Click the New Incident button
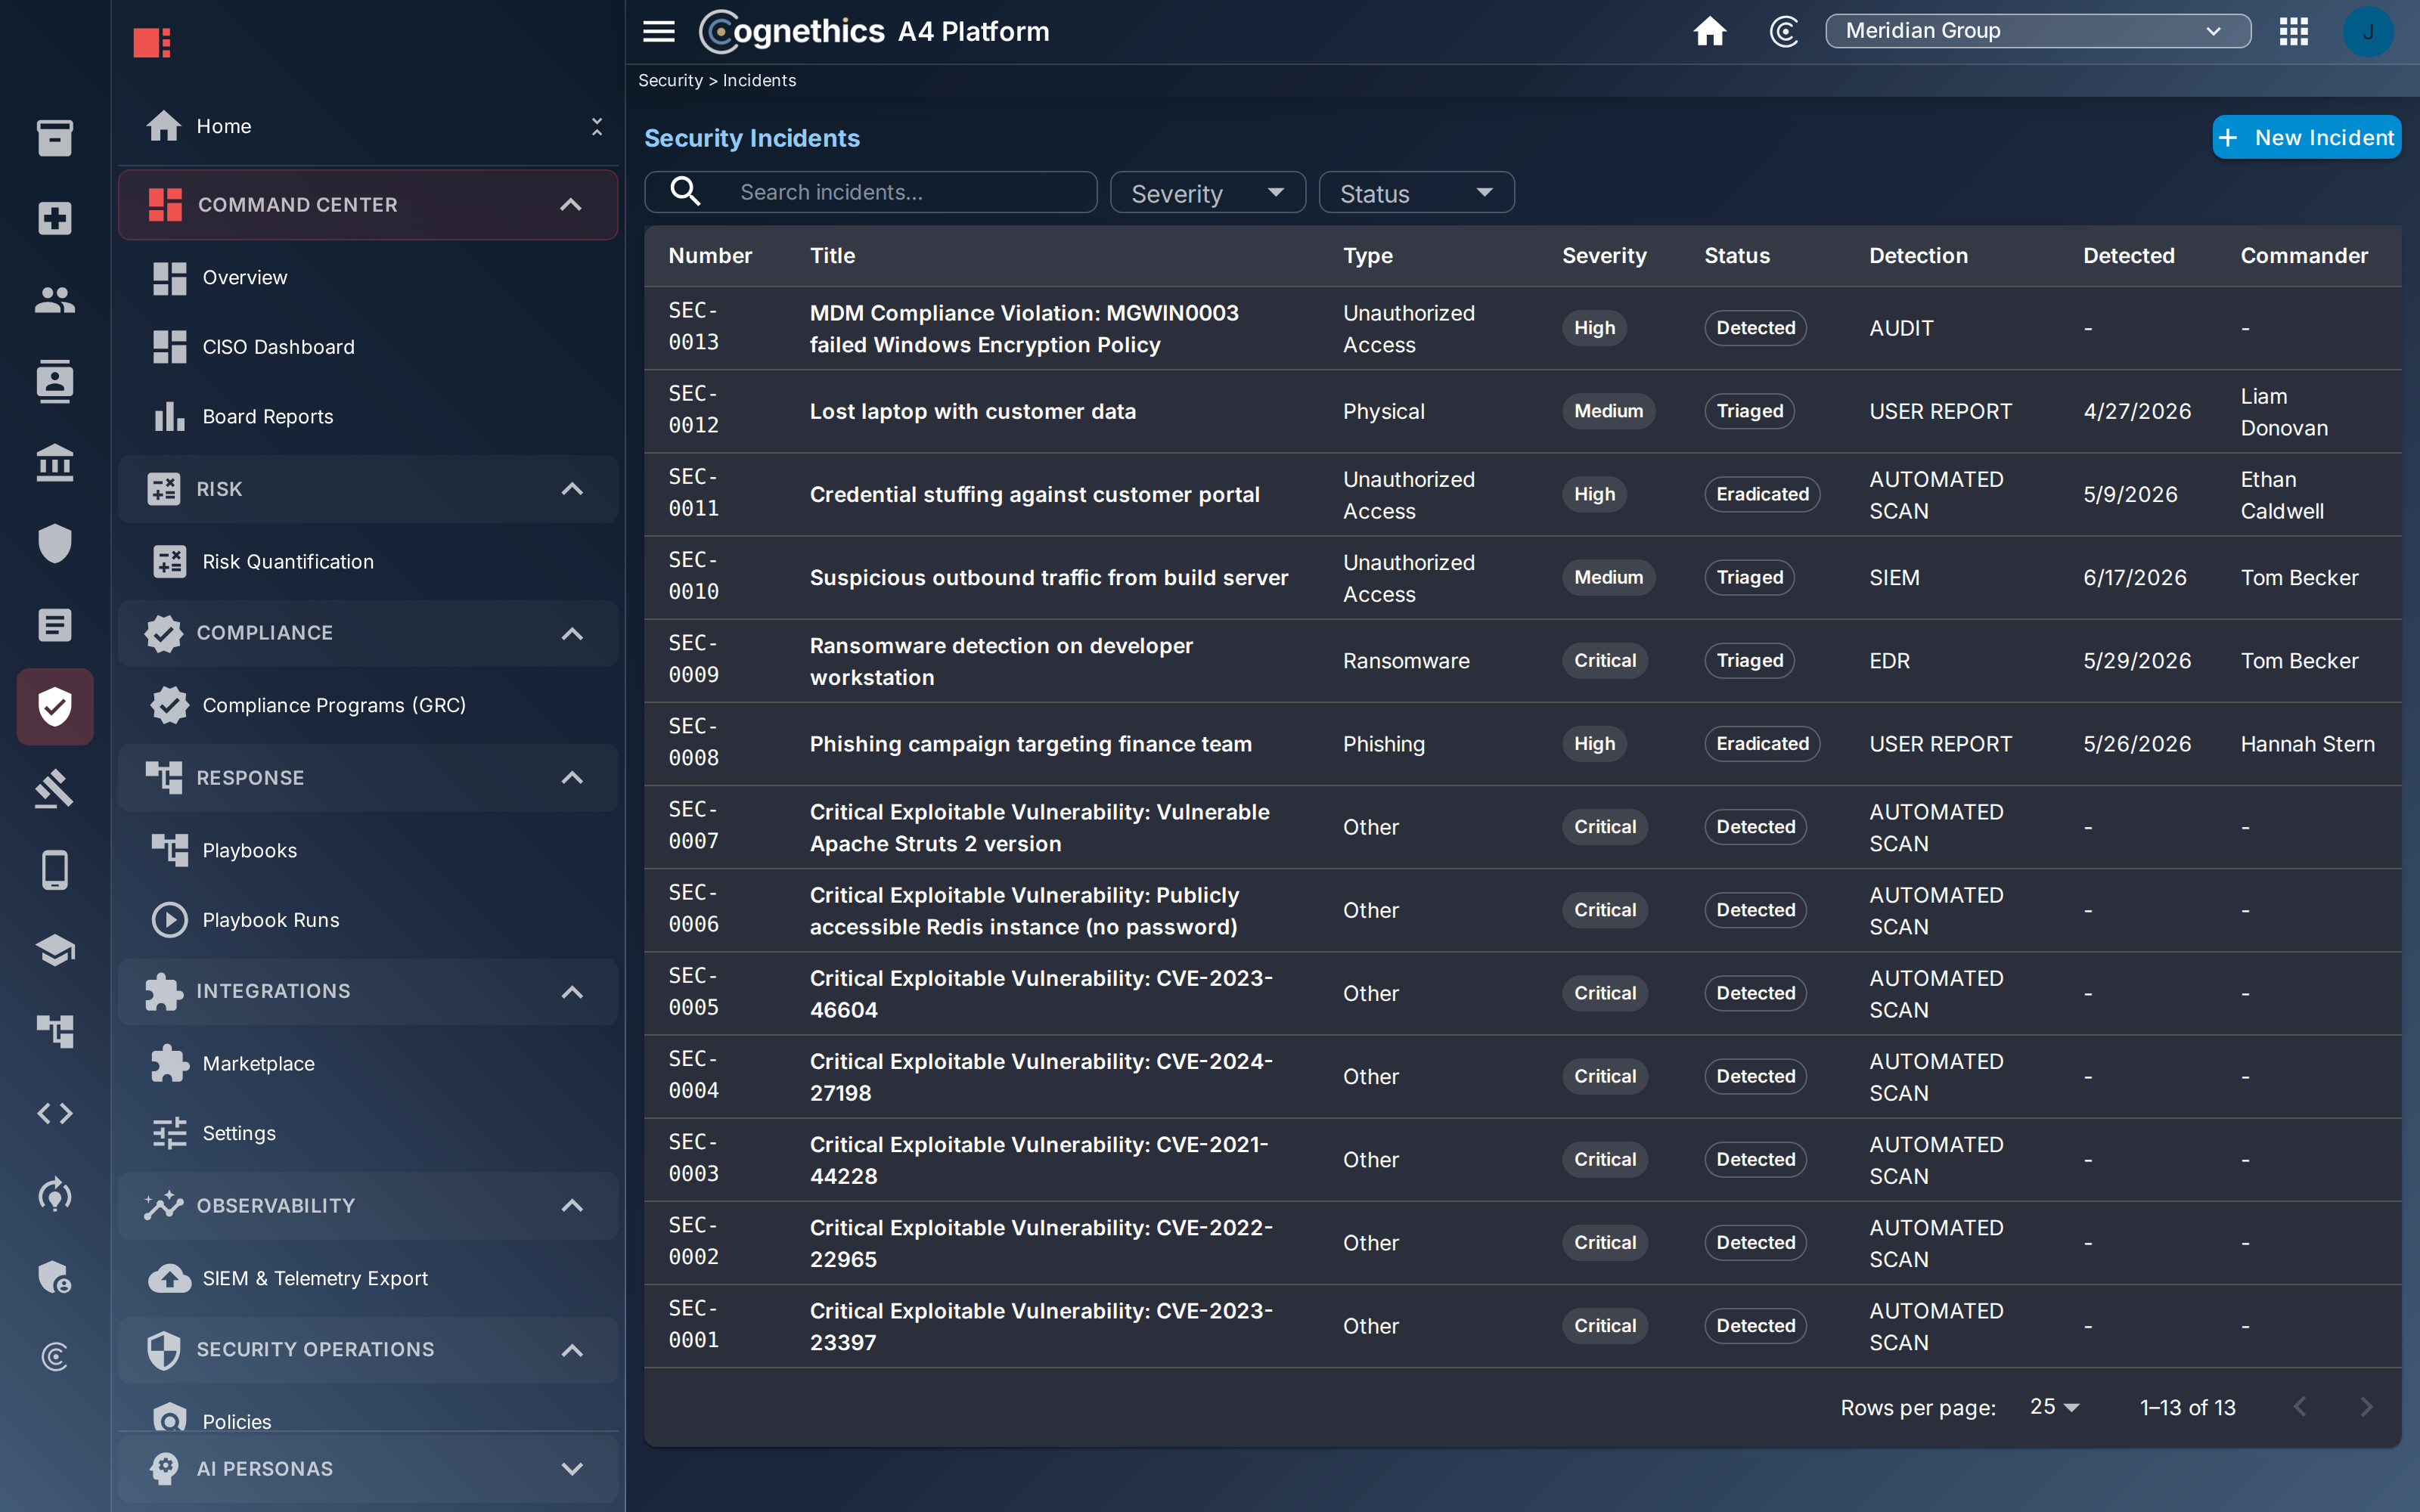The height and width of the screenshot is (1512, 2420). tap(2306, 137)
